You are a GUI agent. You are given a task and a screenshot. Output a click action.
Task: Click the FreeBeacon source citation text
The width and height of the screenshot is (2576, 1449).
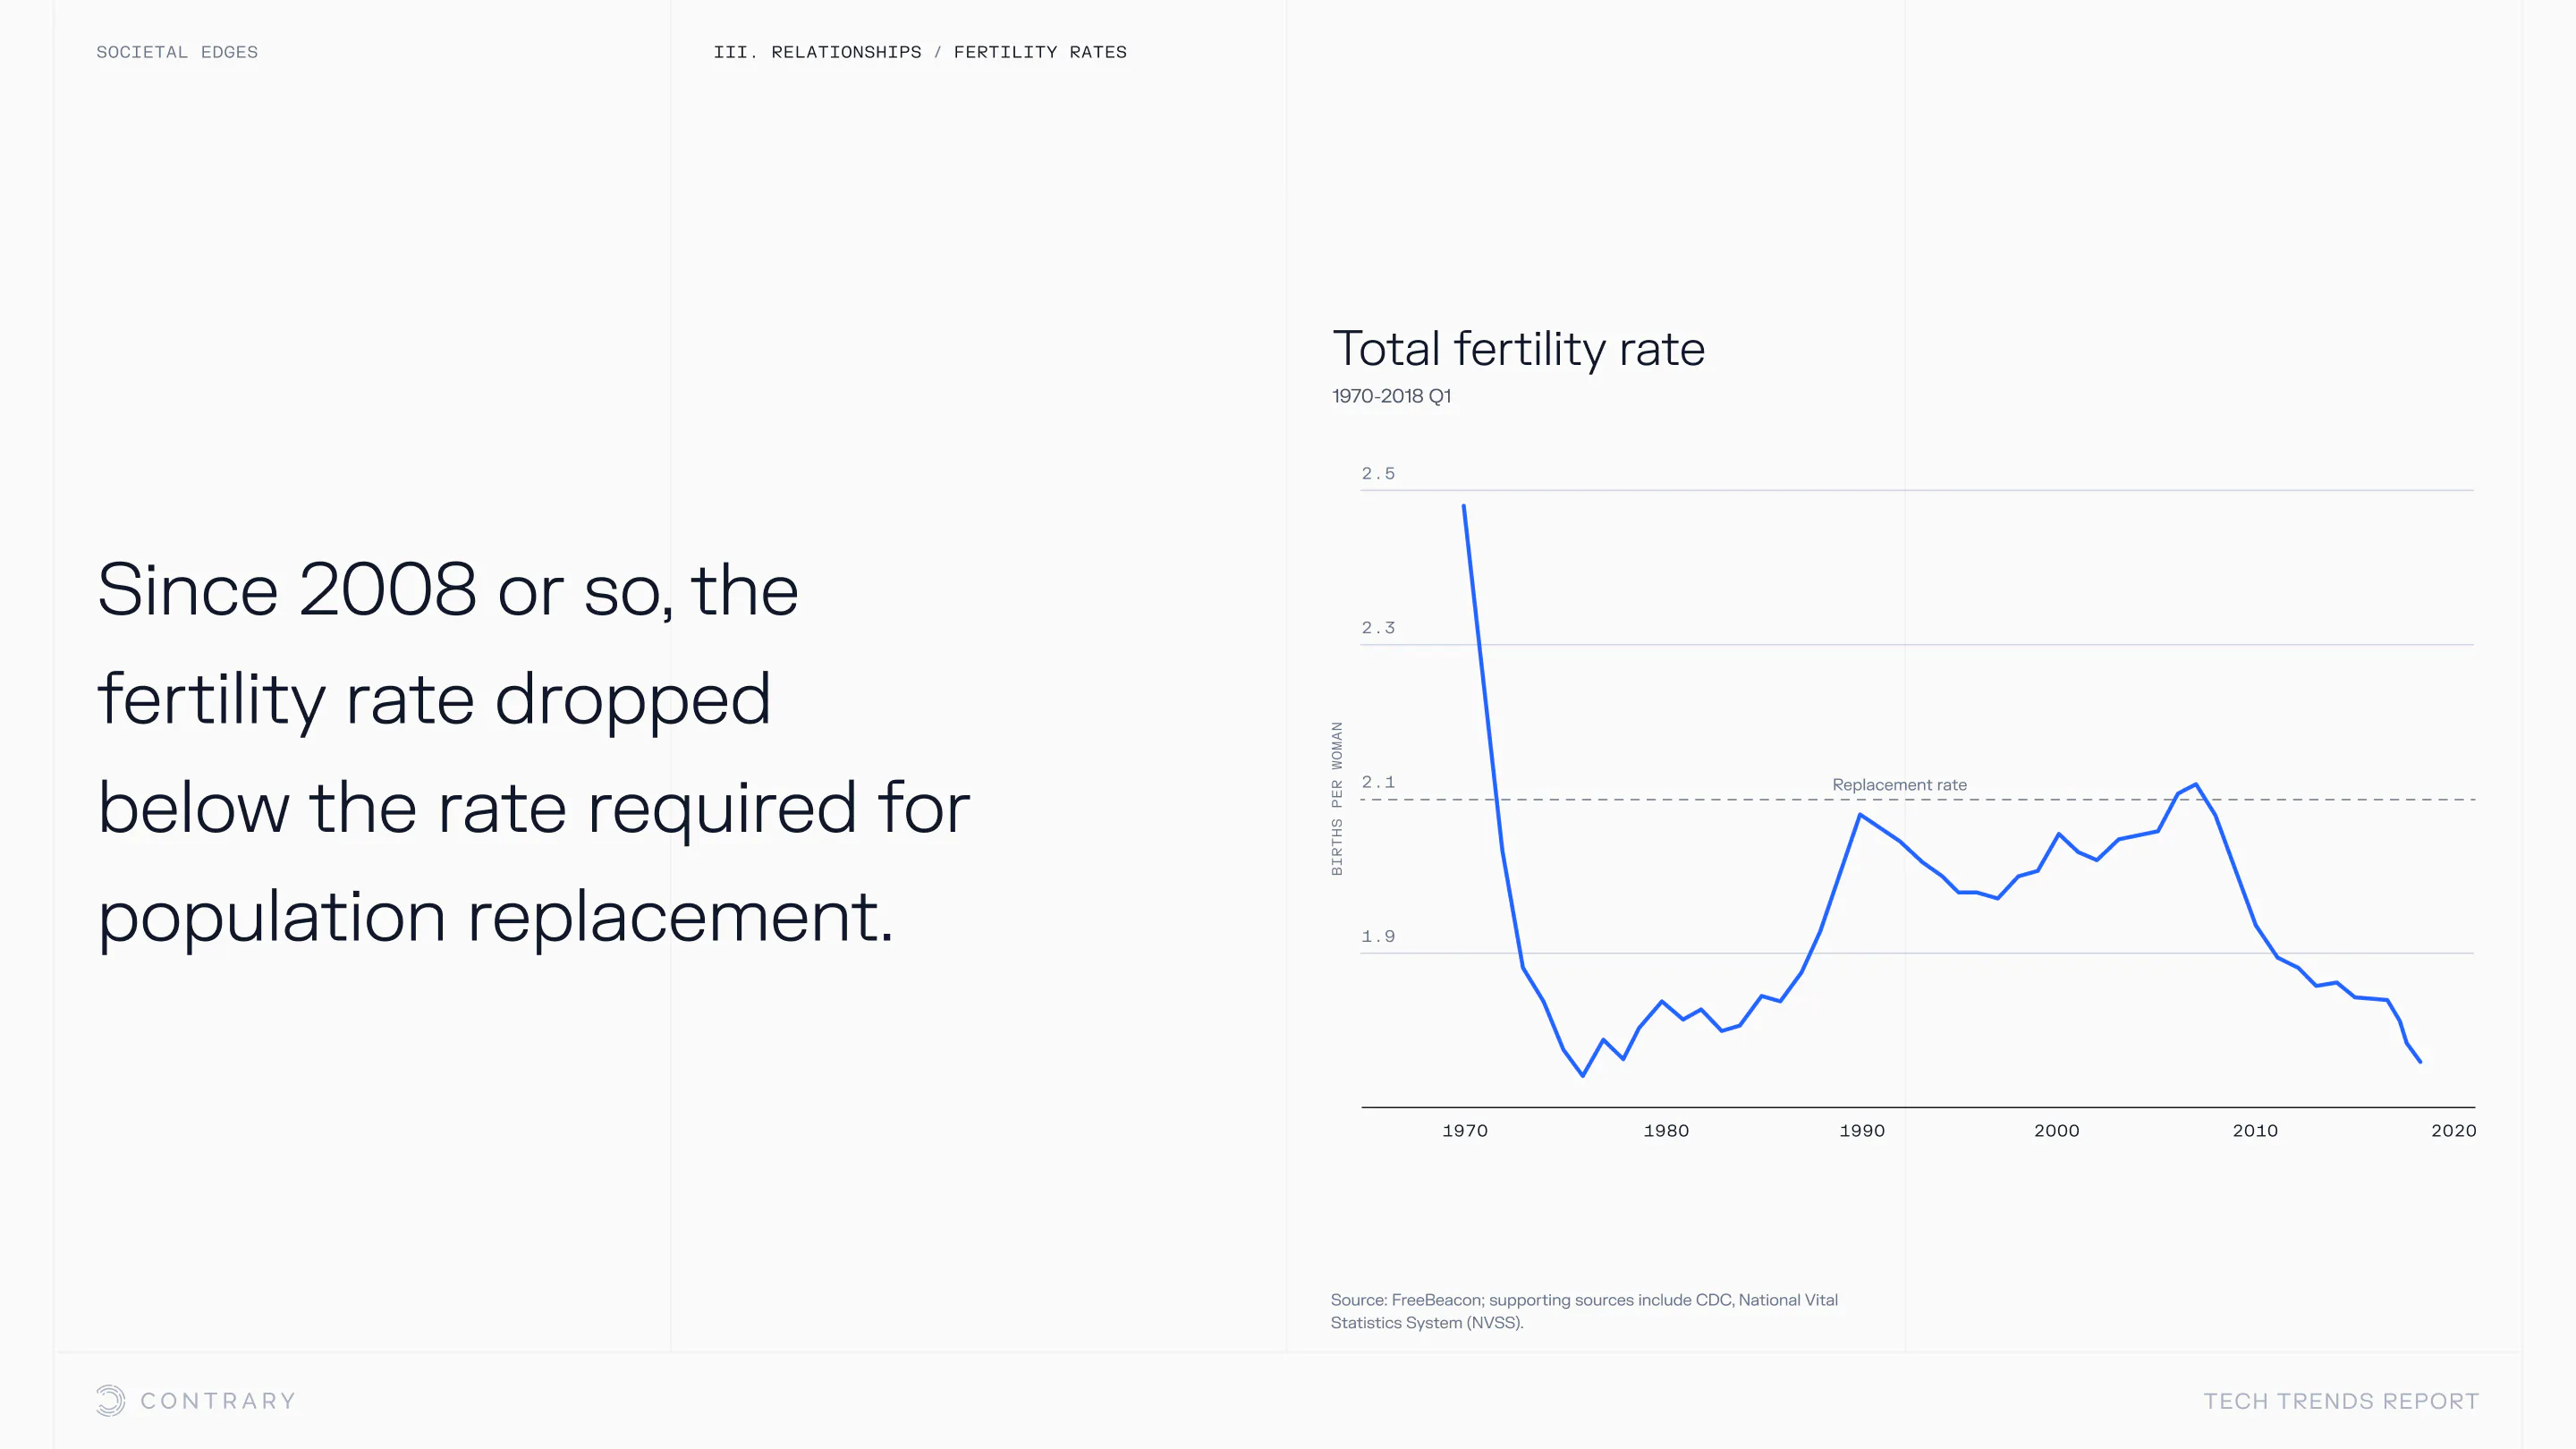[x=1584, y=1311]
